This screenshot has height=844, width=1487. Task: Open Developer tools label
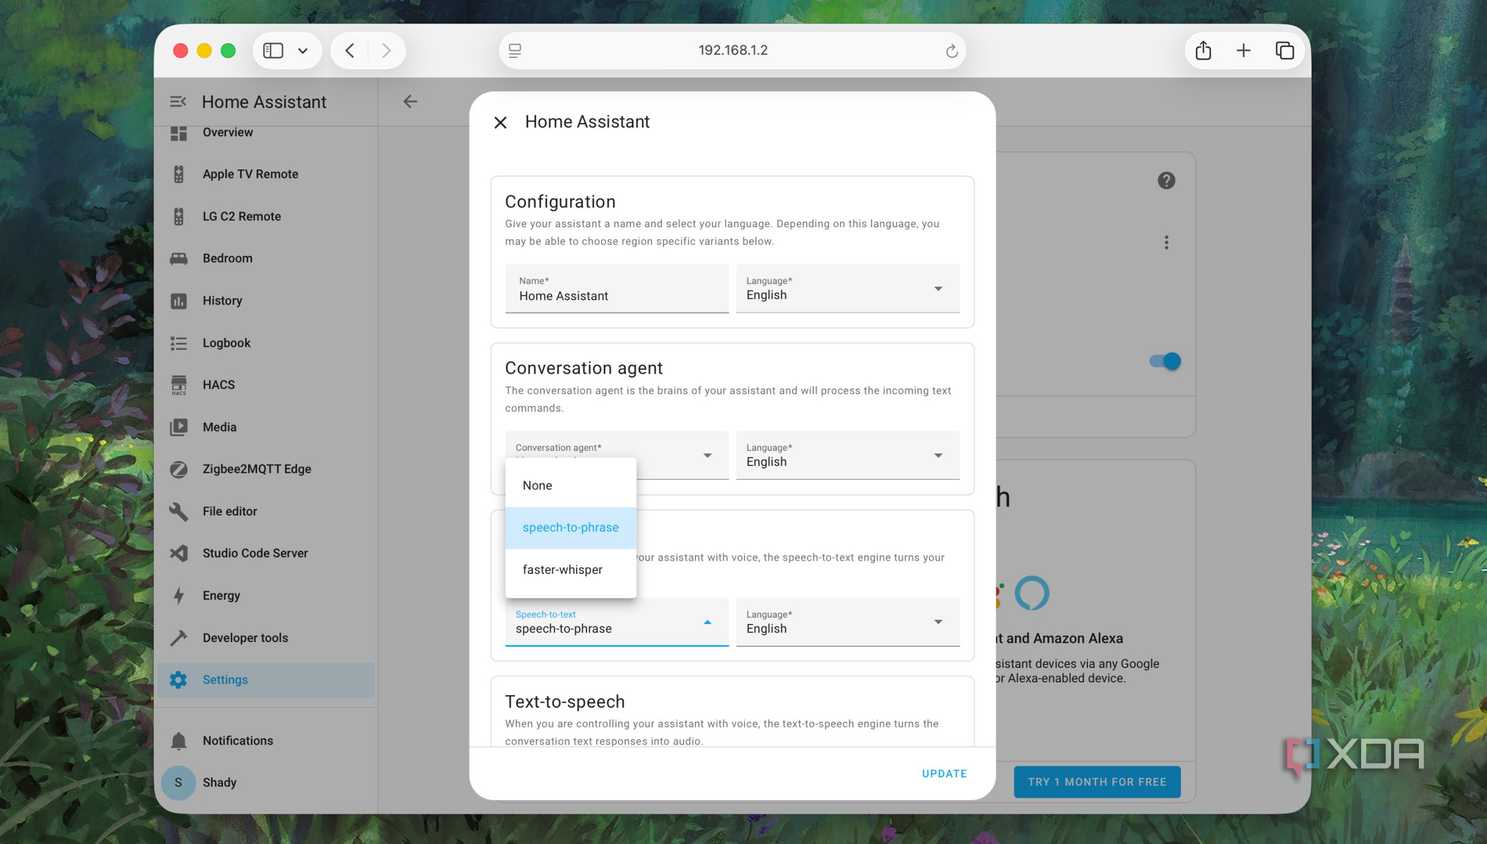pos(245,638)
